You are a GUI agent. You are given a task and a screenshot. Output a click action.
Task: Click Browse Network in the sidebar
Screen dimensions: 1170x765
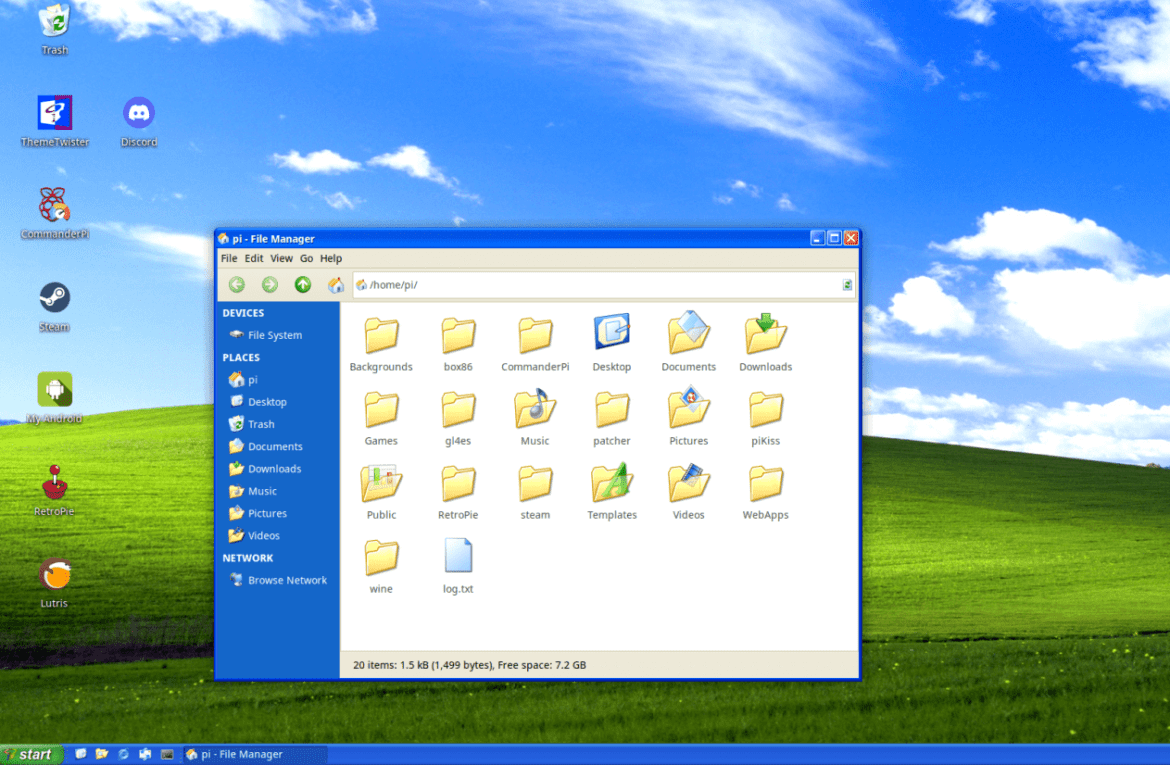(x=285, y=579)
